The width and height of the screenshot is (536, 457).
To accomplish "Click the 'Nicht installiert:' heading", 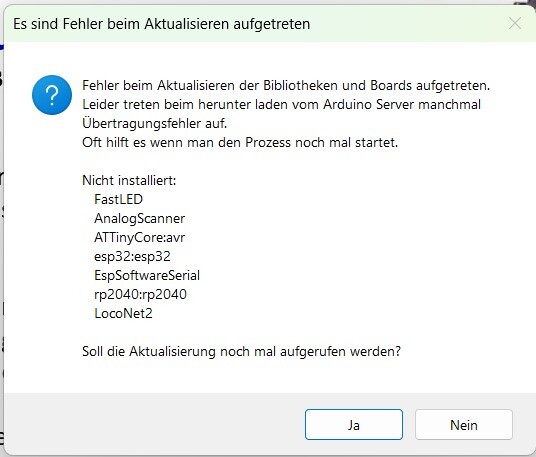I will (x=129, y=180).
